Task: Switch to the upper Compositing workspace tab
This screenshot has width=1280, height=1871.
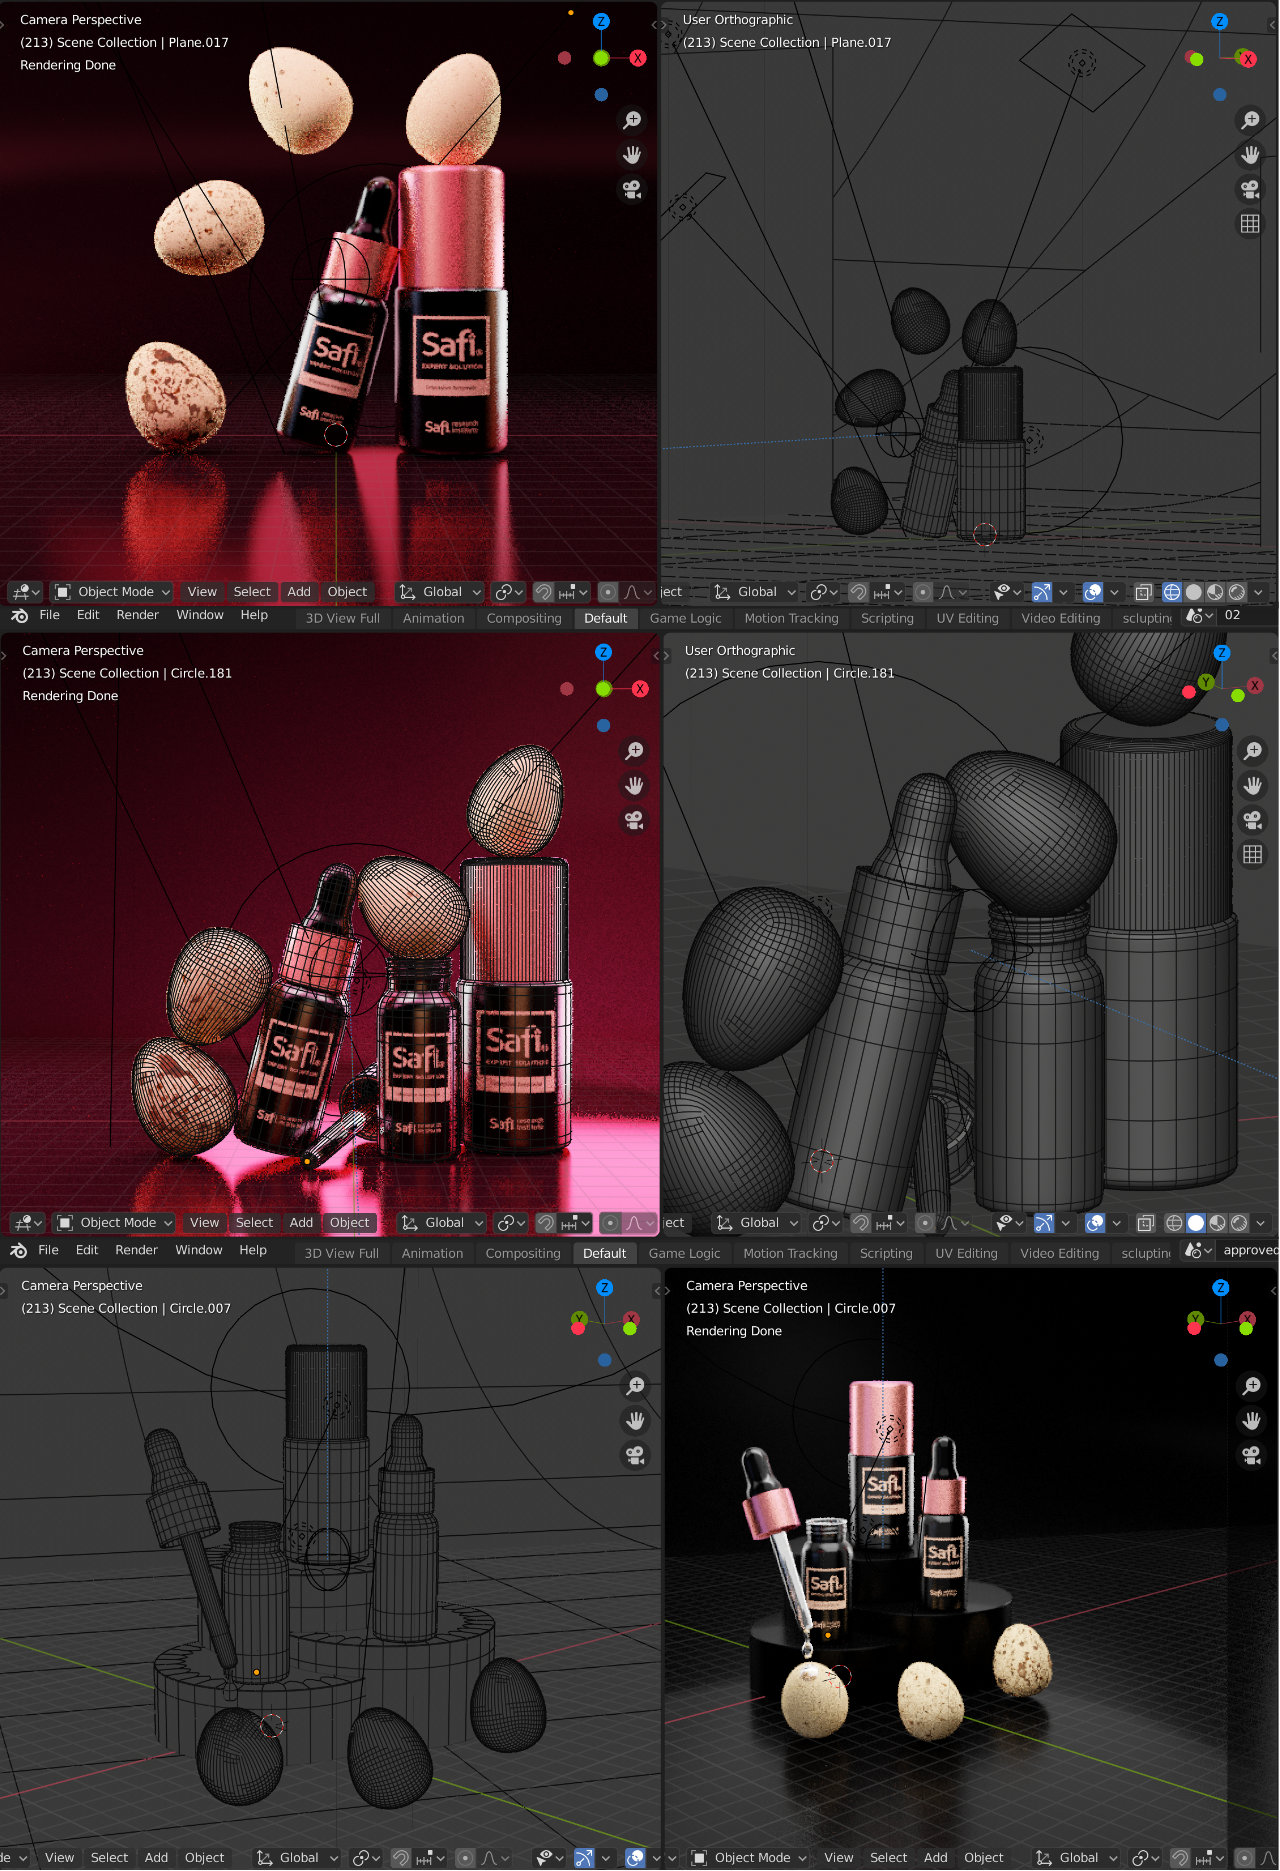Action: coord(524,618)
